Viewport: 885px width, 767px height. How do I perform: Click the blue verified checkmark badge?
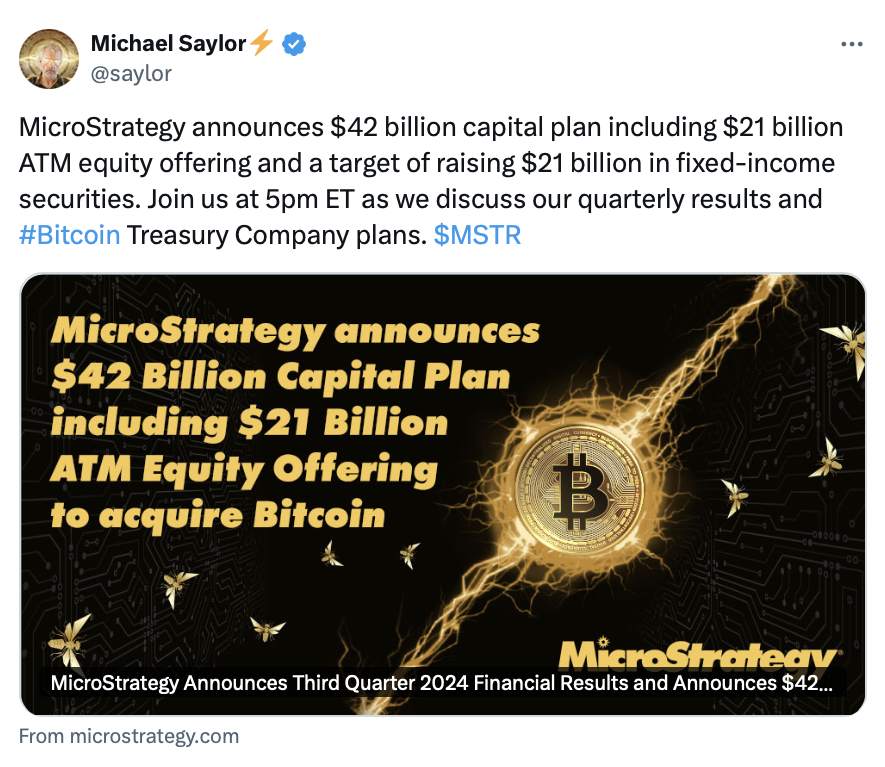click(x=294, y=44)
